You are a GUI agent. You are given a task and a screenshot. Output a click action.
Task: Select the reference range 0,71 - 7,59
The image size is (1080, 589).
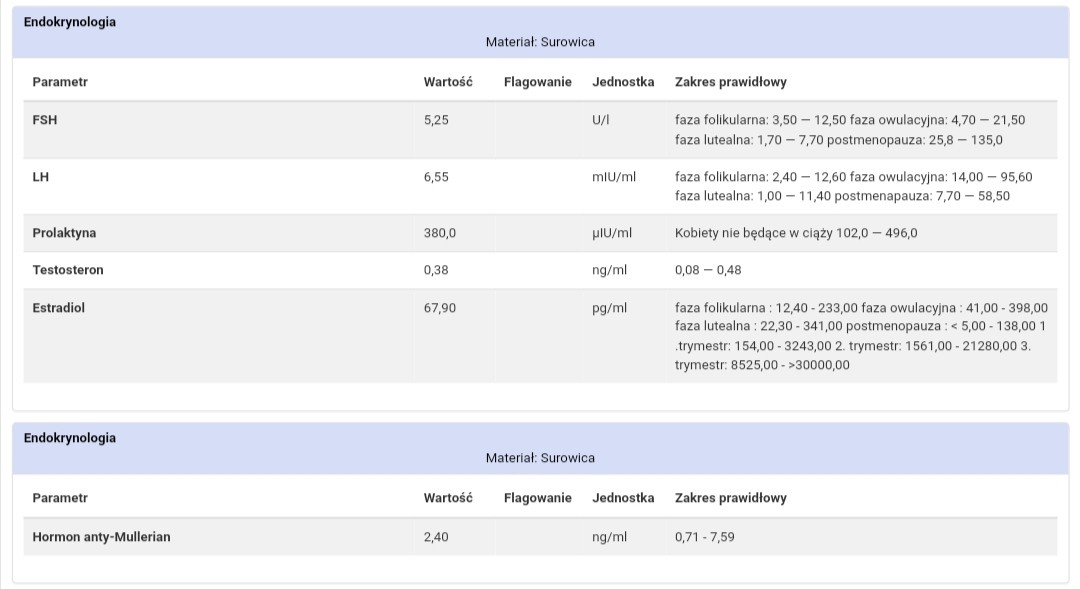tap(705, 537)
